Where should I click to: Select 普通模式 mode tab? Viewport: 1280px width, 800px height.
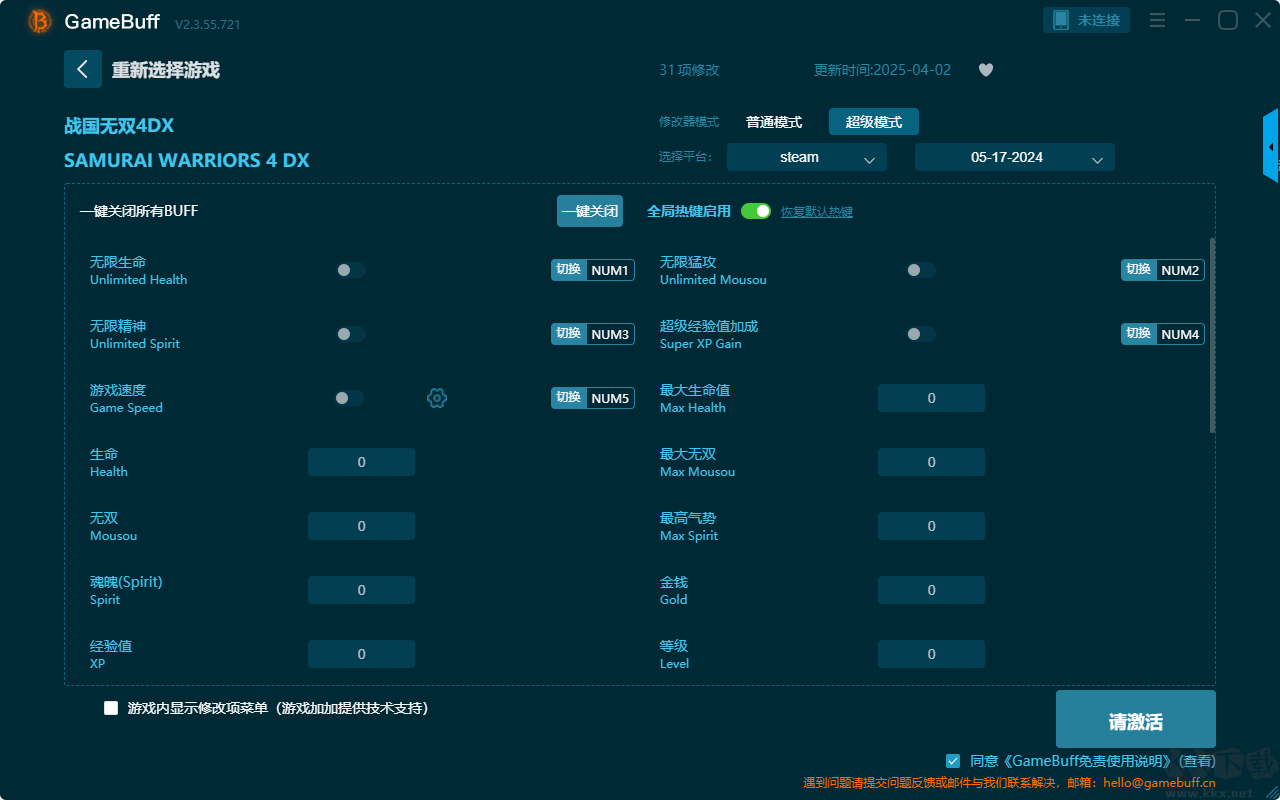[x=774, y=122]
